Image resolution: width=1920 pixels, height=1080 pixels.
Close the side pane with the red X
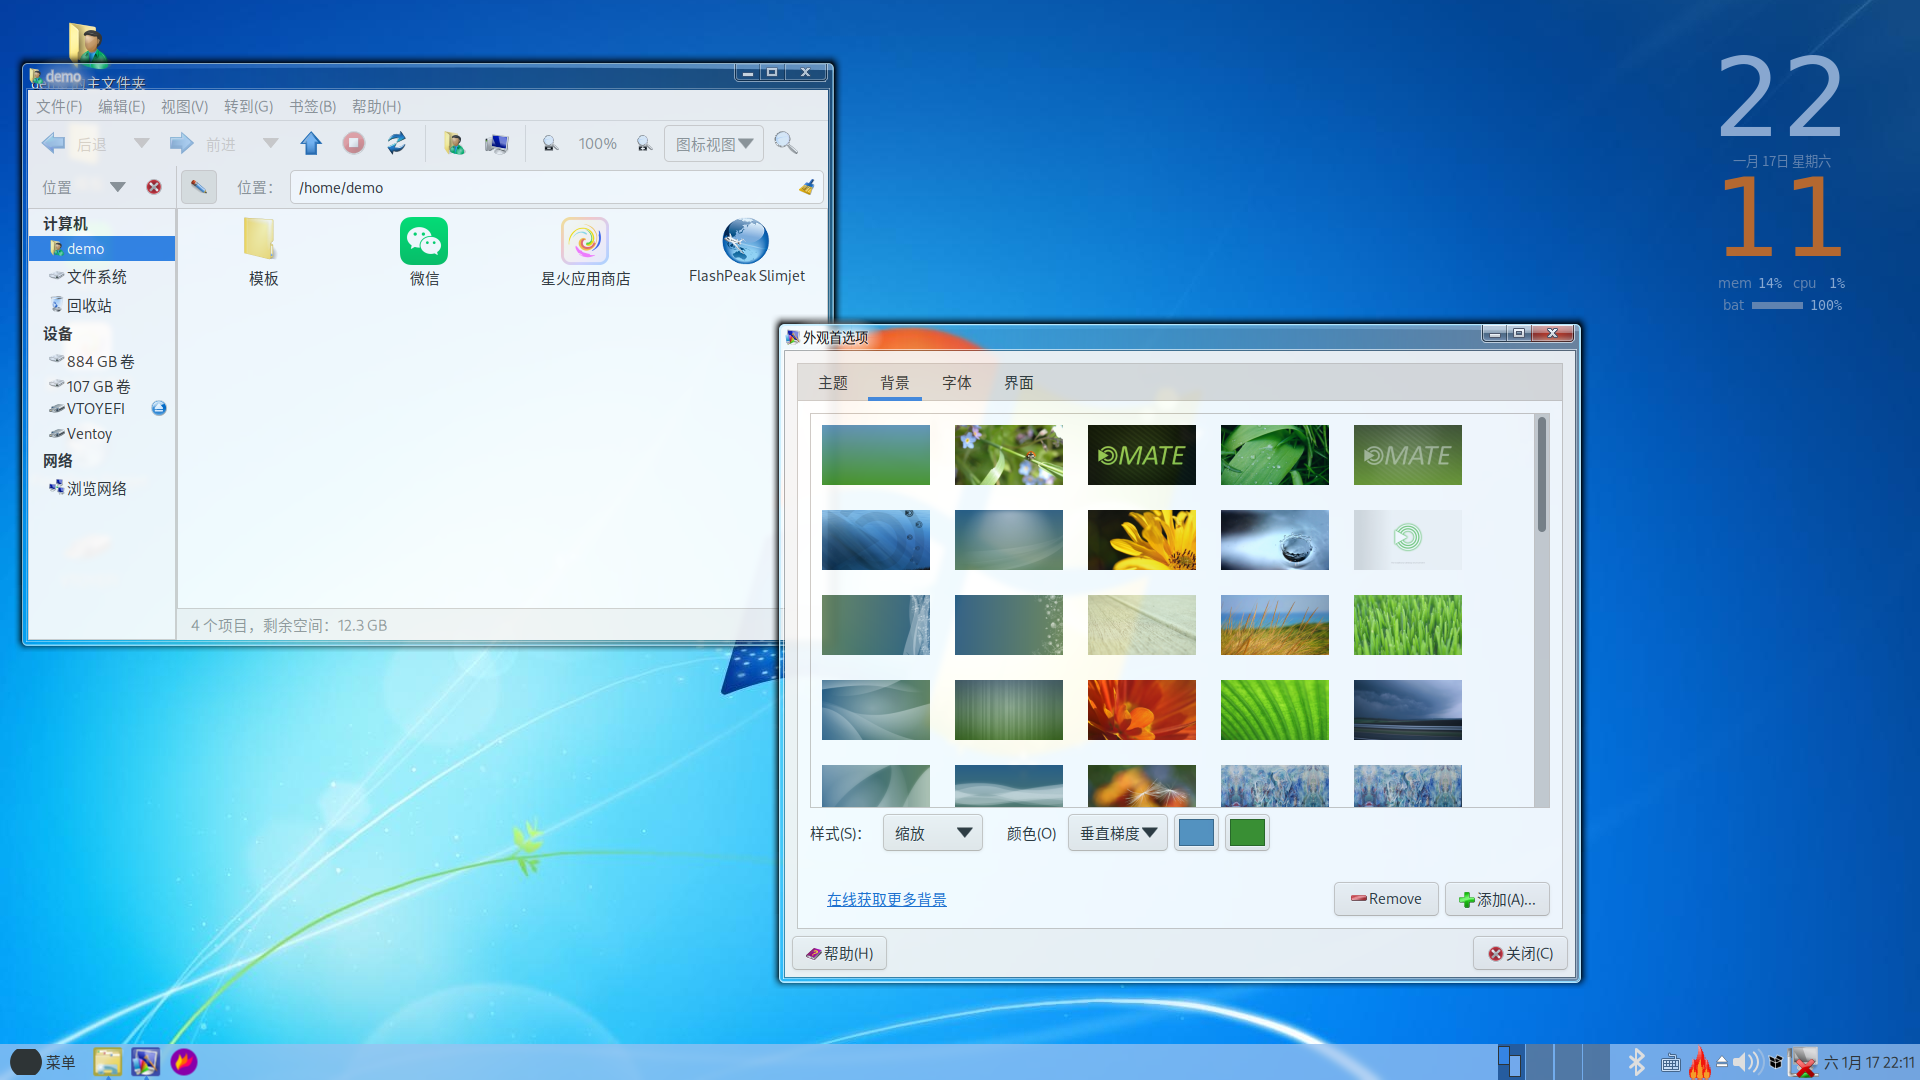click(154, 187)
